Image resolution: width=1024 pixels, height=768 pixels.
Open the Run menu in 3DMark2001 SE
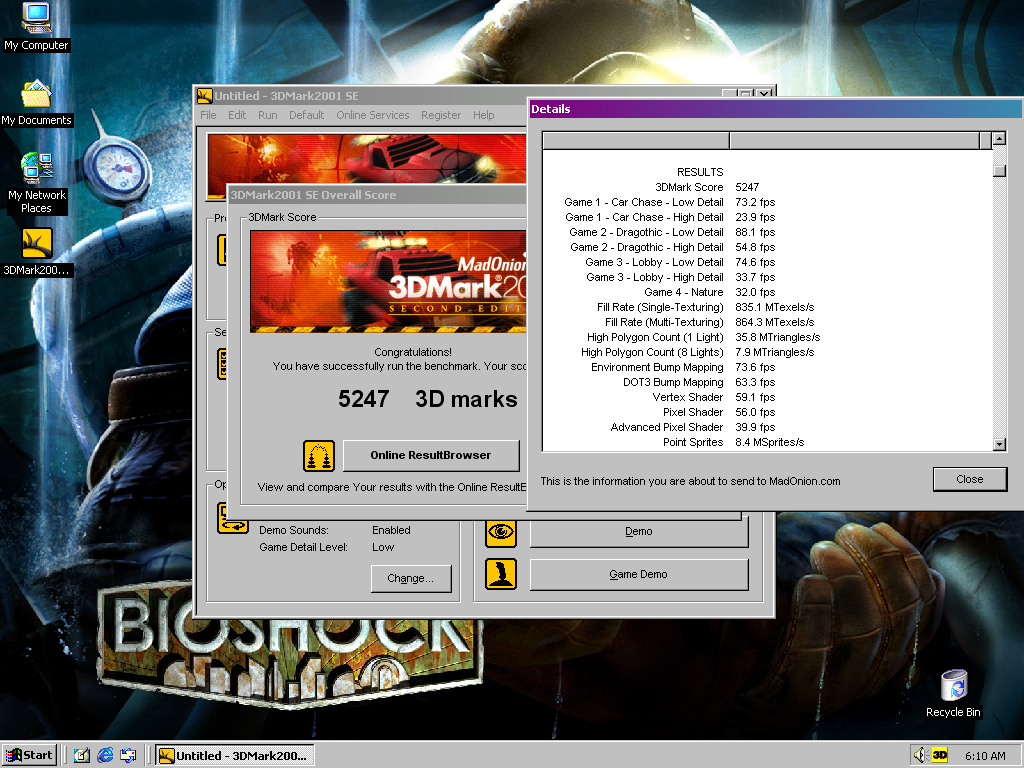267,115
